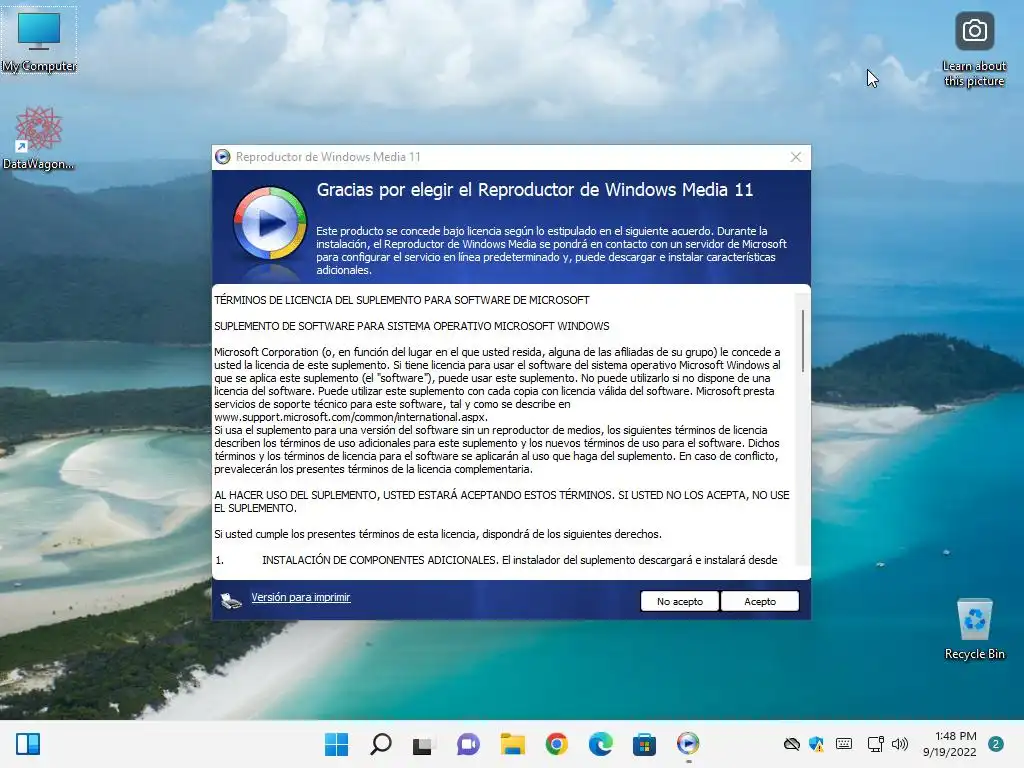Click the large Windows Media Player logo
The width and height of the screenshot is (1024, 768).
point(270,224)
